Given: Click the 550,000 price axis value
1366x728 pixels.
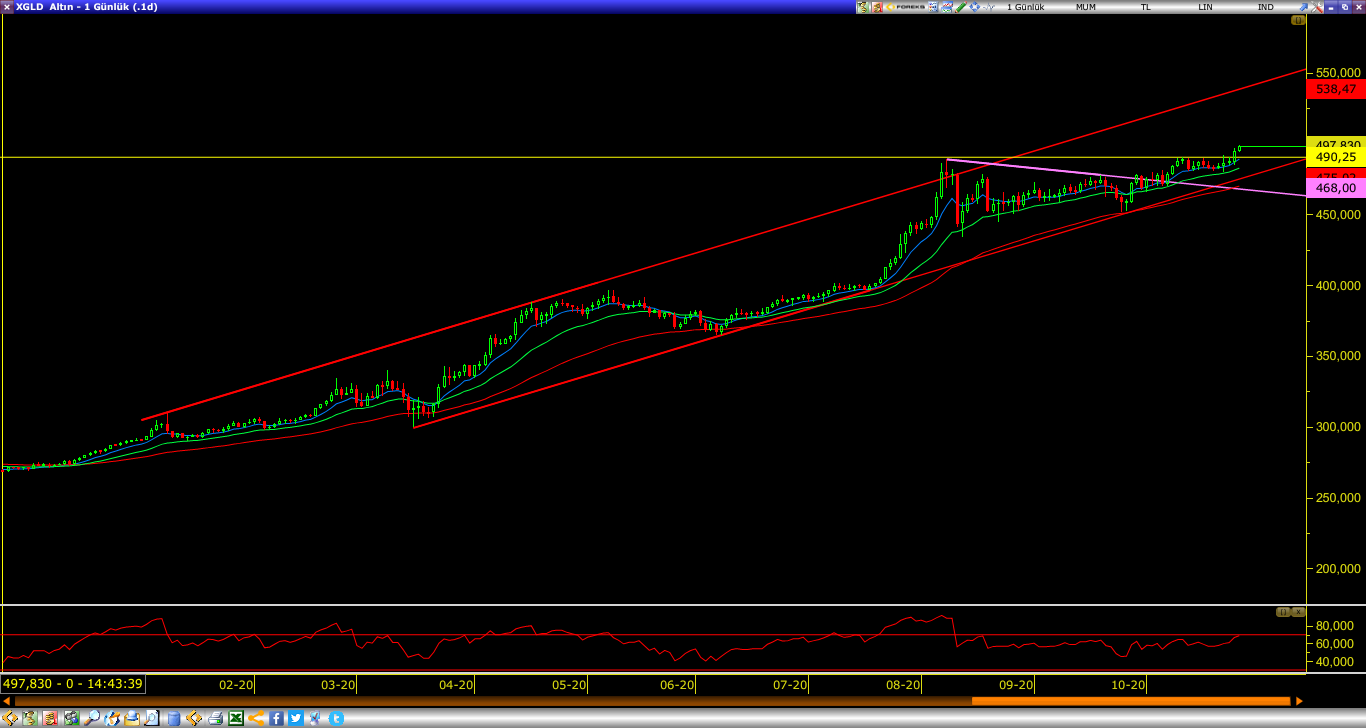Looking at the screenshot, I should click(x=1337, y=73).
